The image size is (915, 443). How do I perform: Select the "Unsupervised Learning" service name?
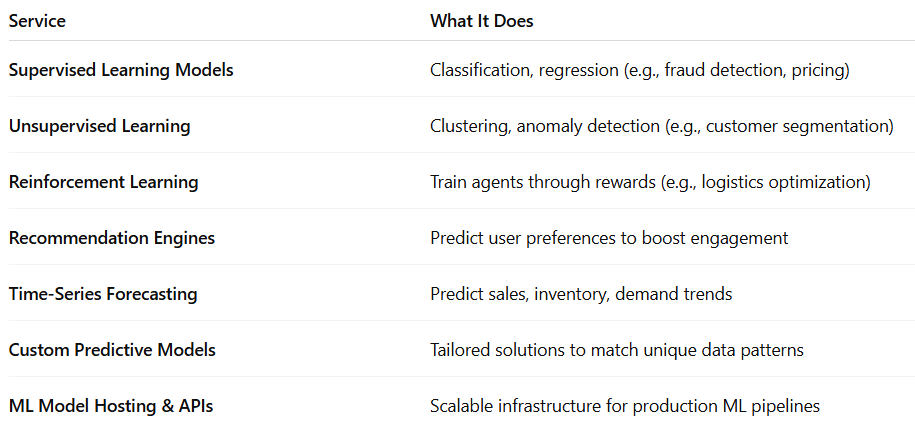tap(99, 126)
